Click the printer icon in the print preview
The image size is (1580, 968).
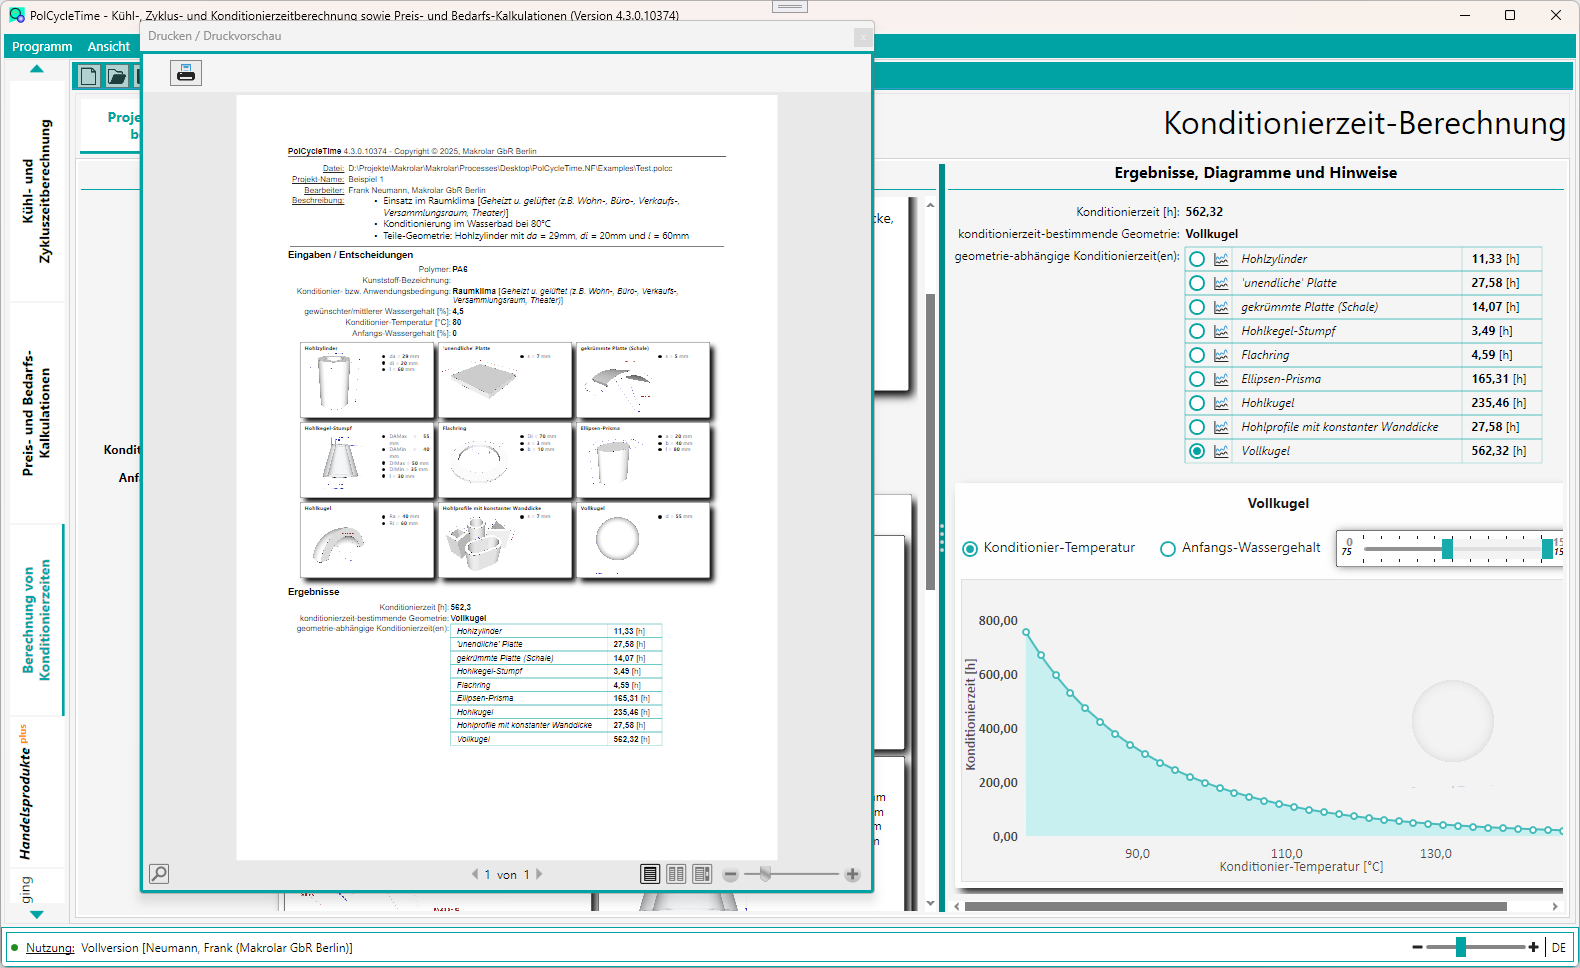[x=186, y=73]
